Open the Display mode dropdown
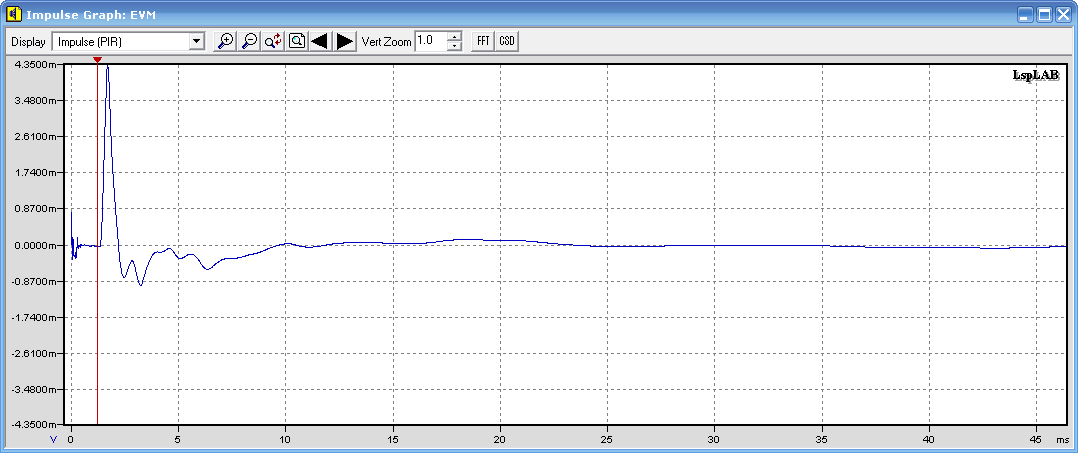 [x=197, y=41]
